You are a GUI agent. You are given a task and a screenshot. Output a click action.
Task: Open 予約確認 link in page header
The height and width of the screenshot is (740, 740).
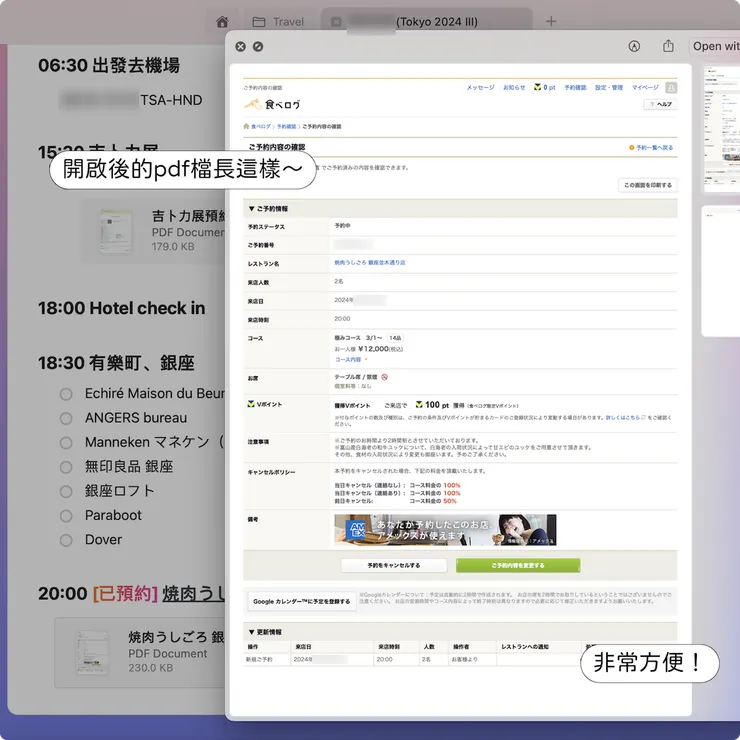(575, 87)
